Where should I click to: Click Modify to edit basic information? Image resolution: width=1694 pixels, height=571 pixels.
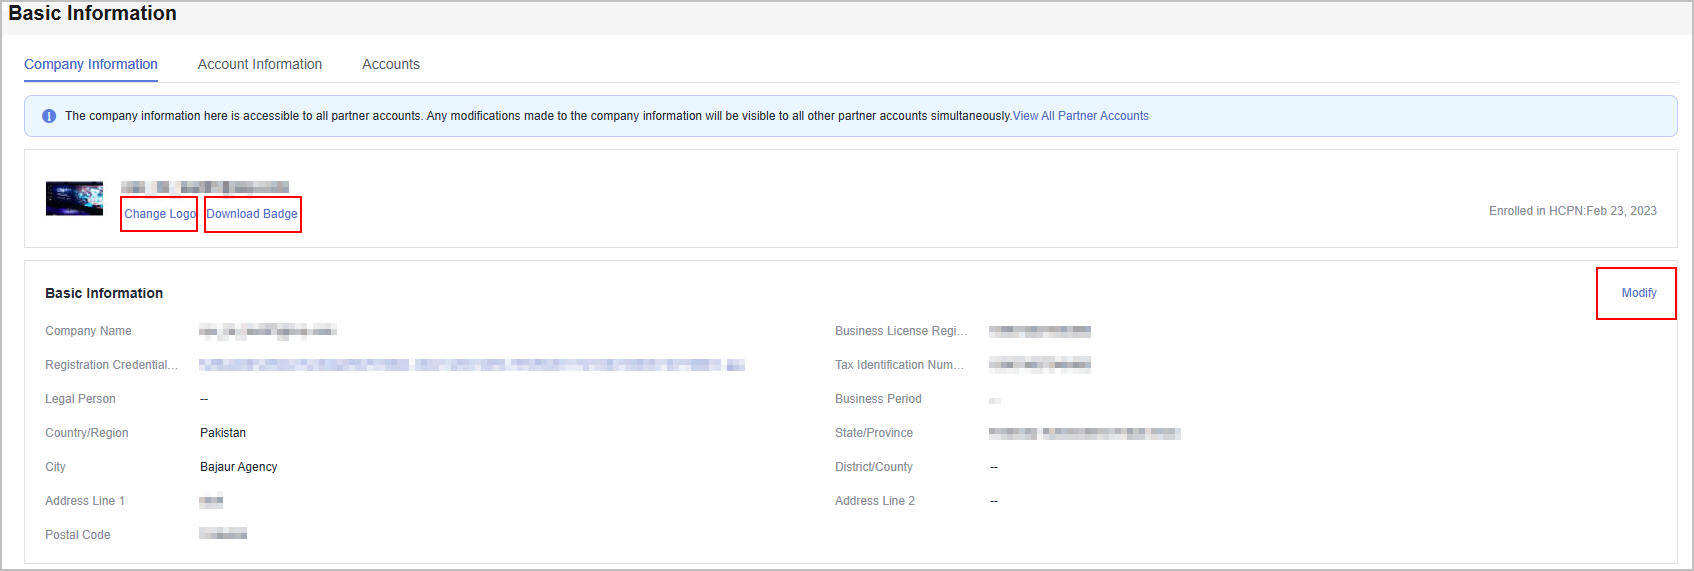point(1638,293)
